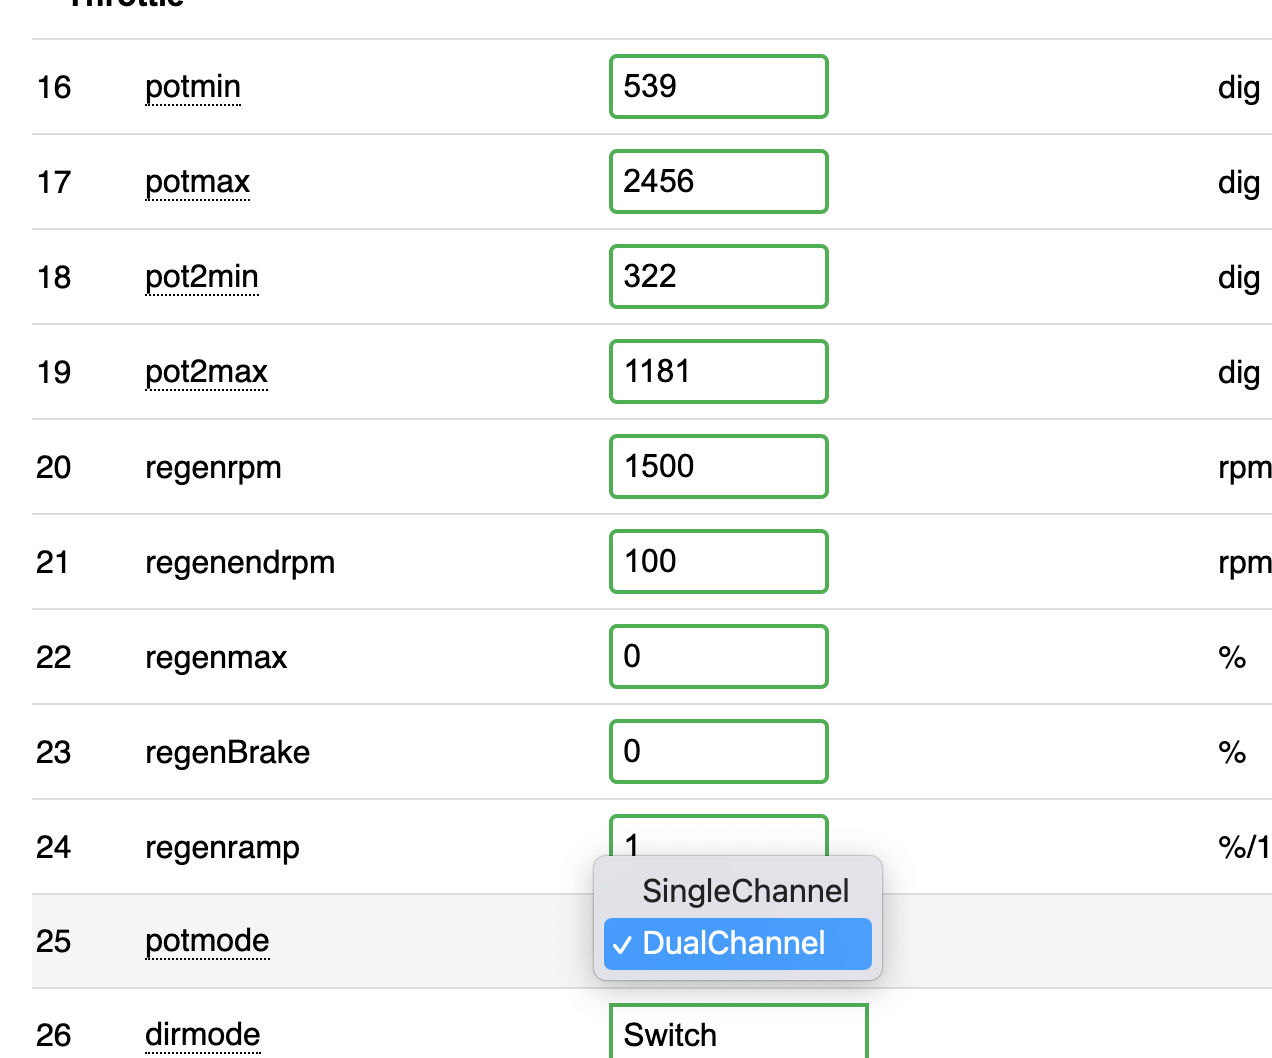This screenshot has width=1272, height=1058.
Task: Click the regenendrpm parameter name text
Action: (240, 562)
